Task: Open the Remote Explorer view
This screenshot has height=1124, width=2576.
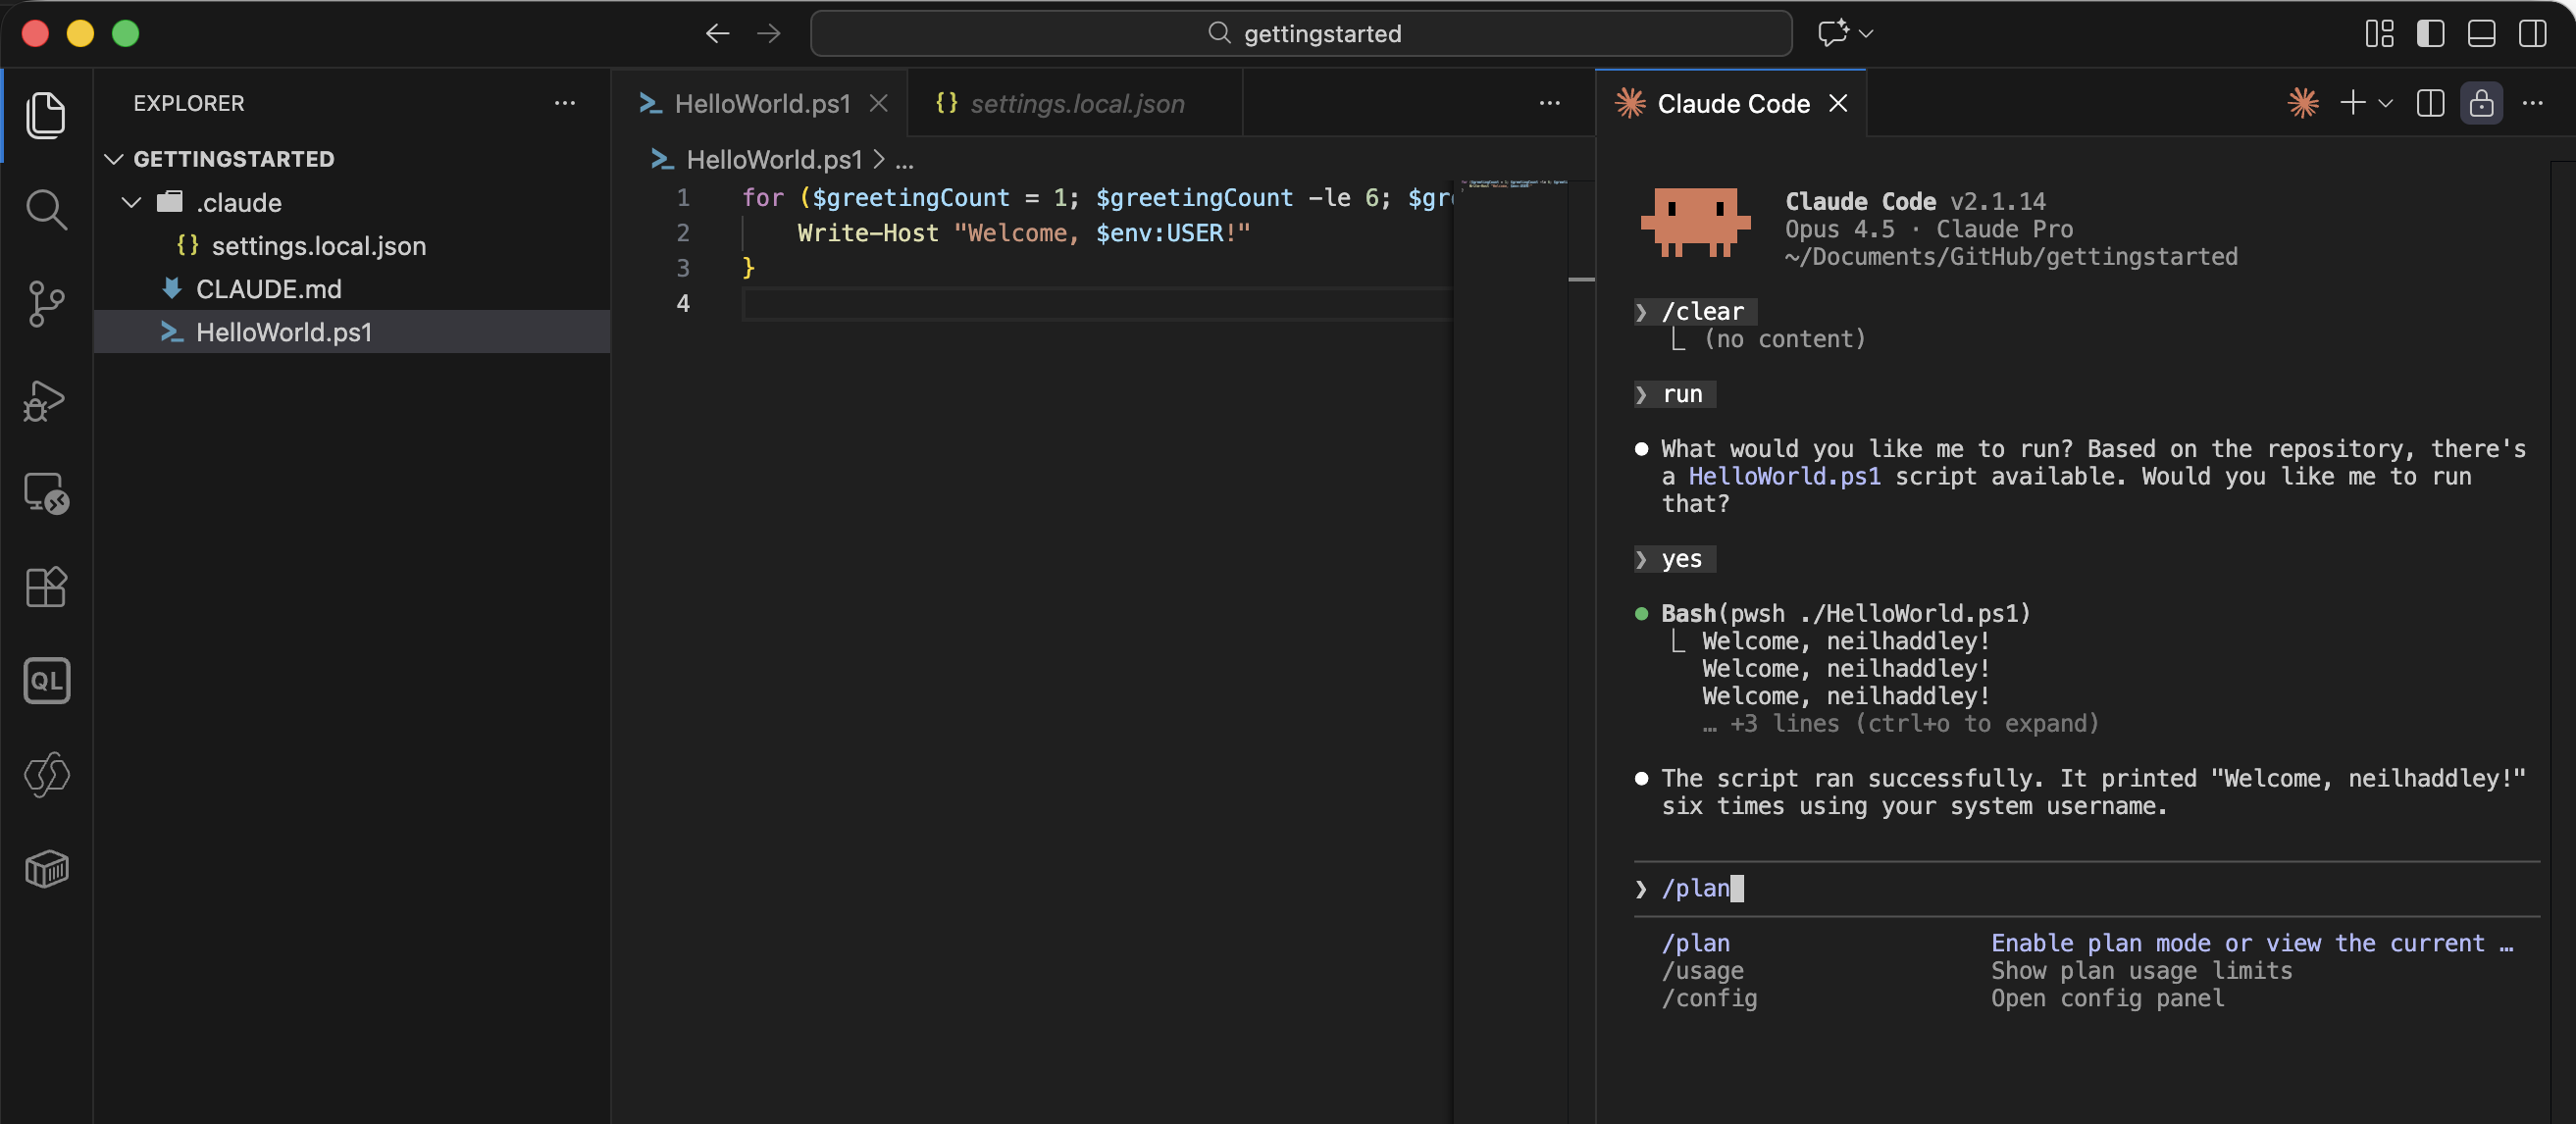Action: pyautogui.click(x=46, y=493)
